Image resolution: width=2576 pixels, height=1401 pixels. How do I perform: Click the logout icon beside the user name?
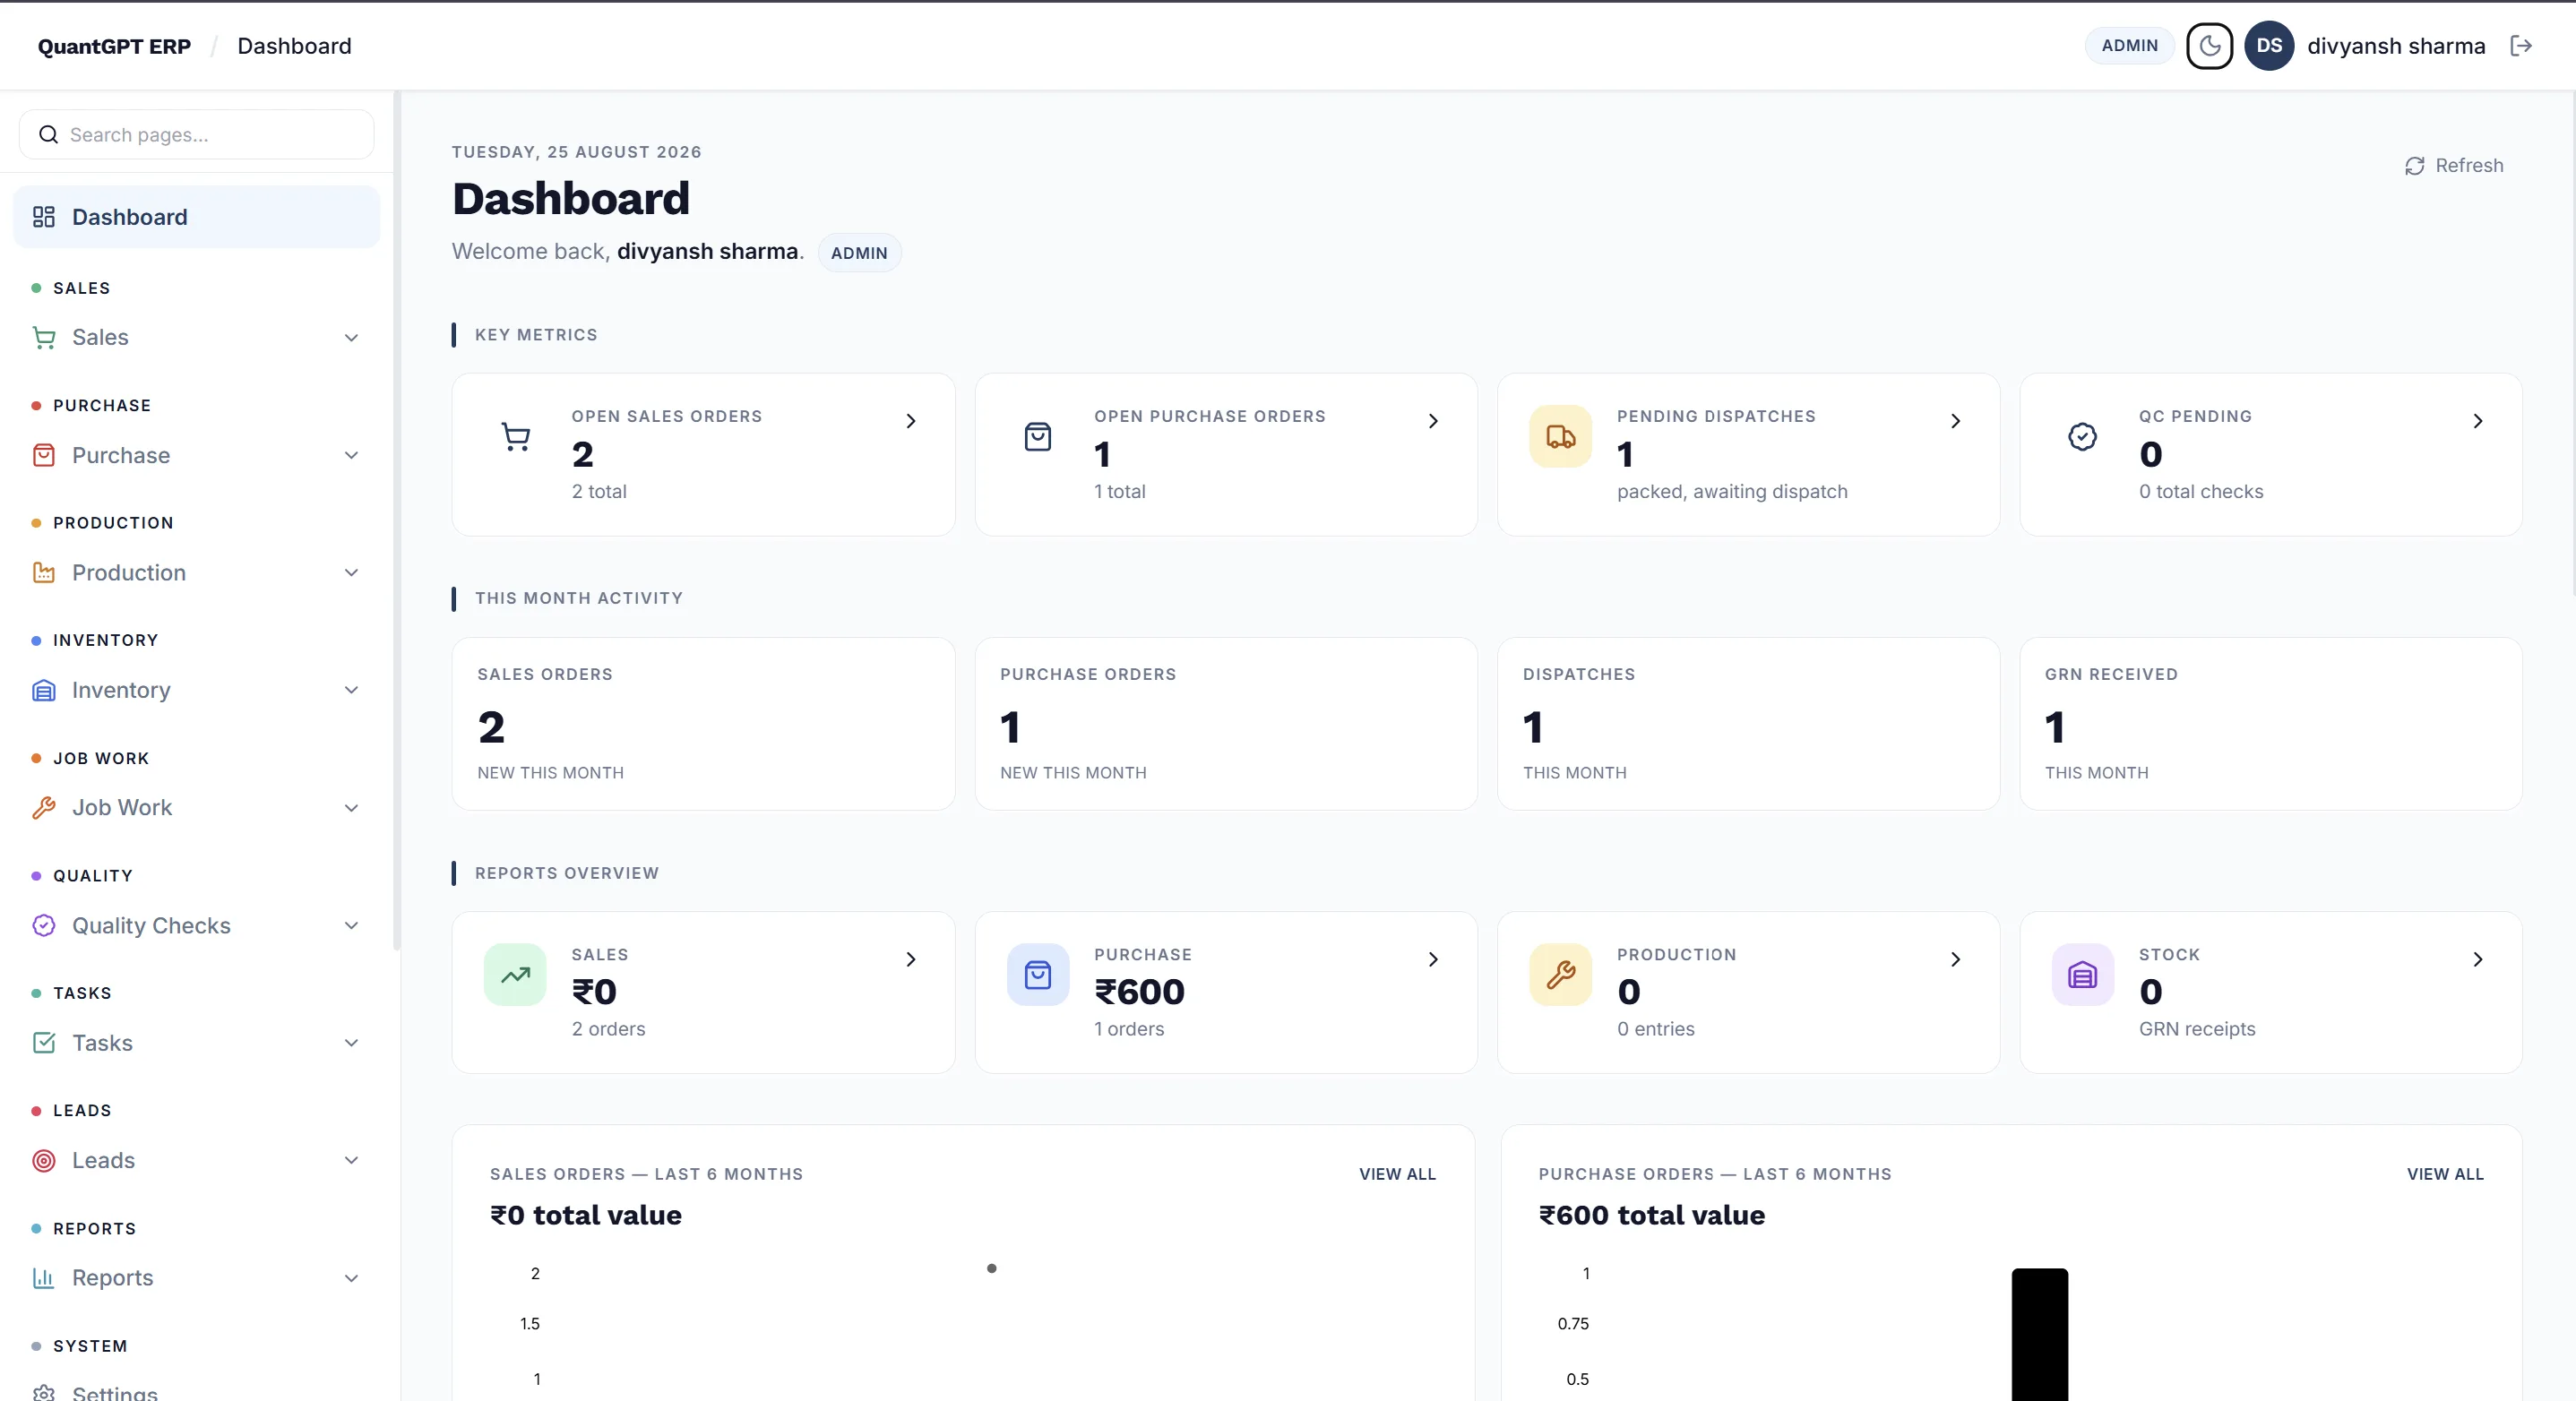tap(2521, 46)
